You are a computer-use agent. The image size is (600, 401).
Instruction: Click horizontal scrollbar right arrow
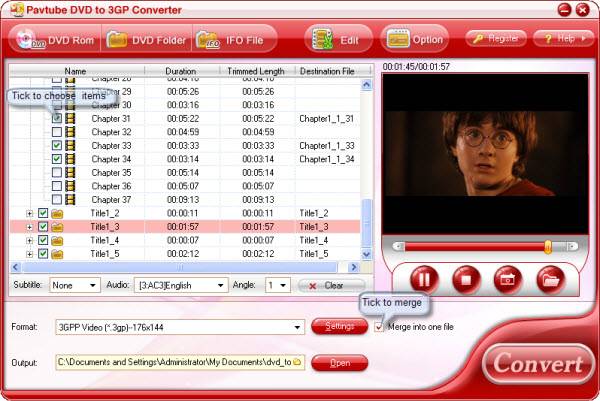(354, 267)
